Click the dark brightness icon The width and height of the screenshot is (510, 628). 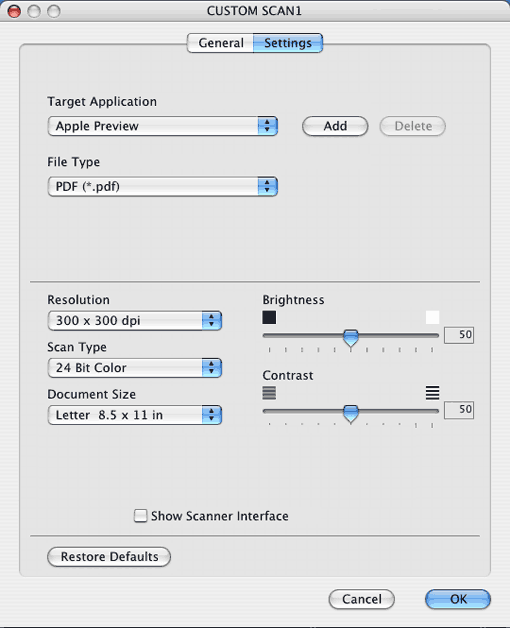click(269, 318)
